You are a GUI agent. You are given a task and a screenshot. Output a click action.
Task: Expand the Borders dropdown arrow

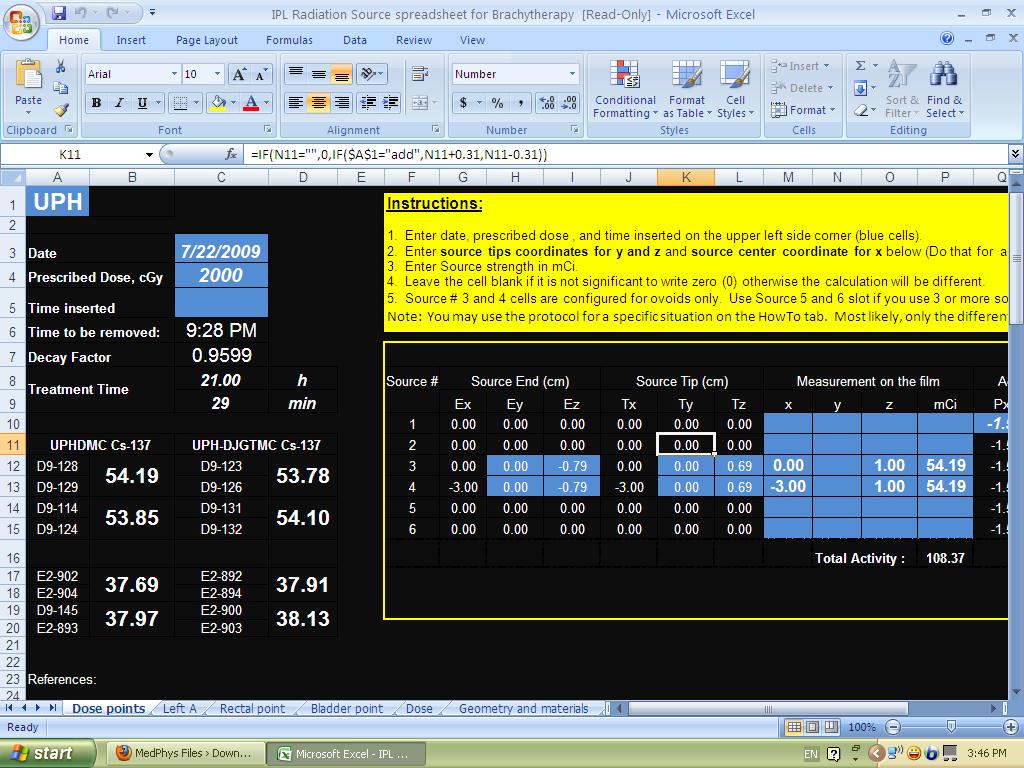coord(196,103)
